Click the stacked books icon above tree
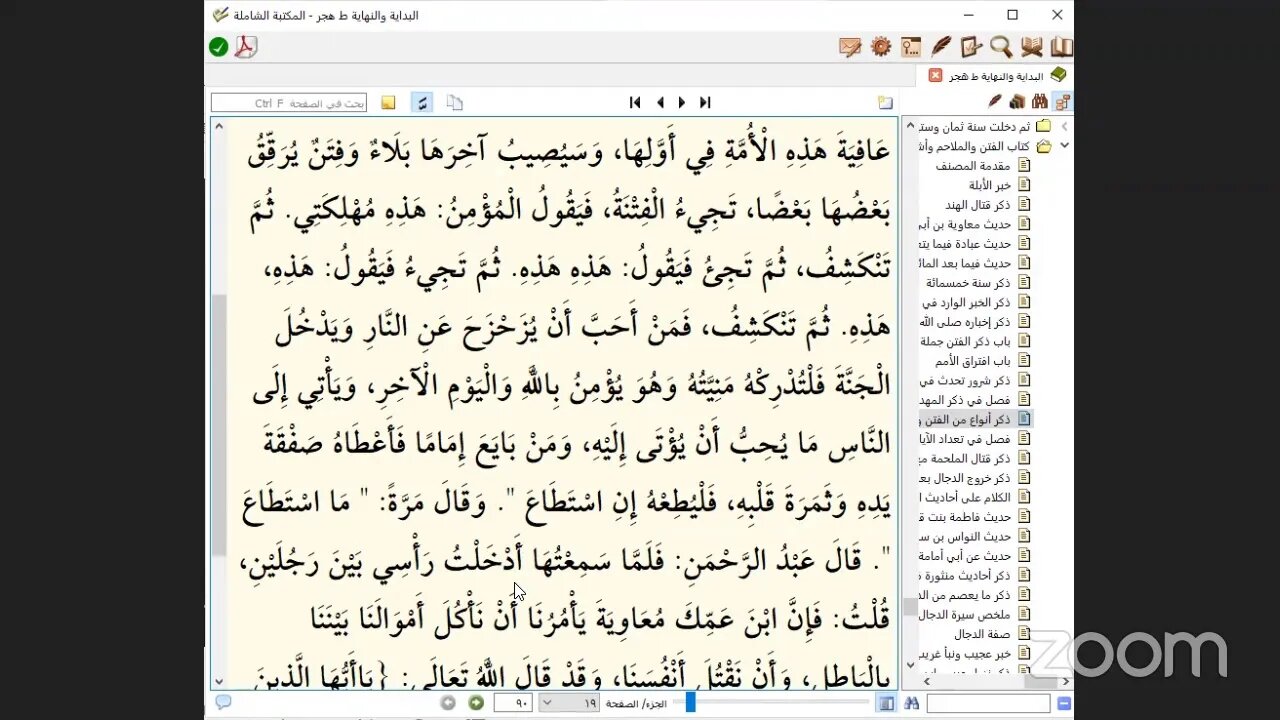Image resolution: width=1280 pixels, height=720 pixels. coord(1017,101)
